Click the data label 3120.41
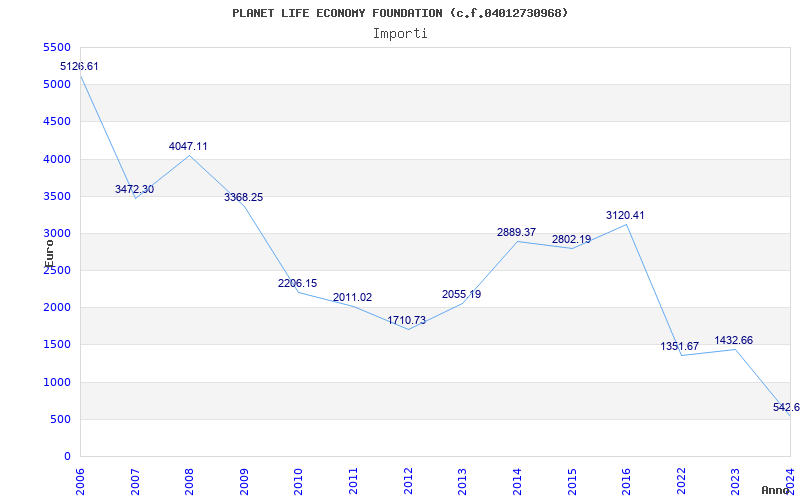The image size is (800, 500). [x=625, y=215]
